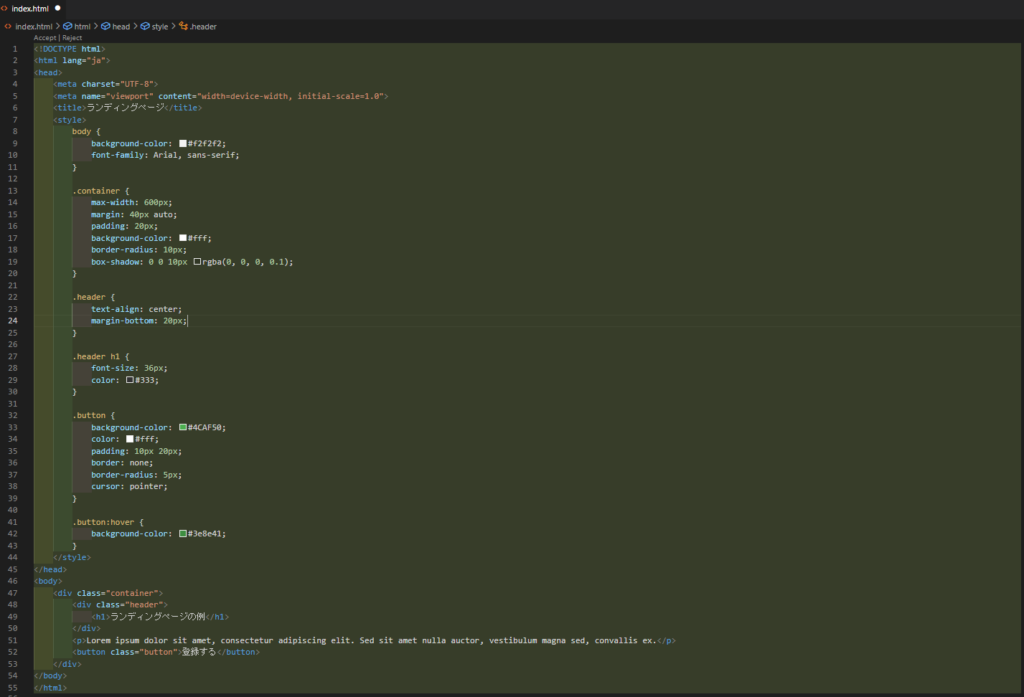Open the style breadcrumb segment
1024x697 pixels.
pyautogui.click(x=159, y=27)
